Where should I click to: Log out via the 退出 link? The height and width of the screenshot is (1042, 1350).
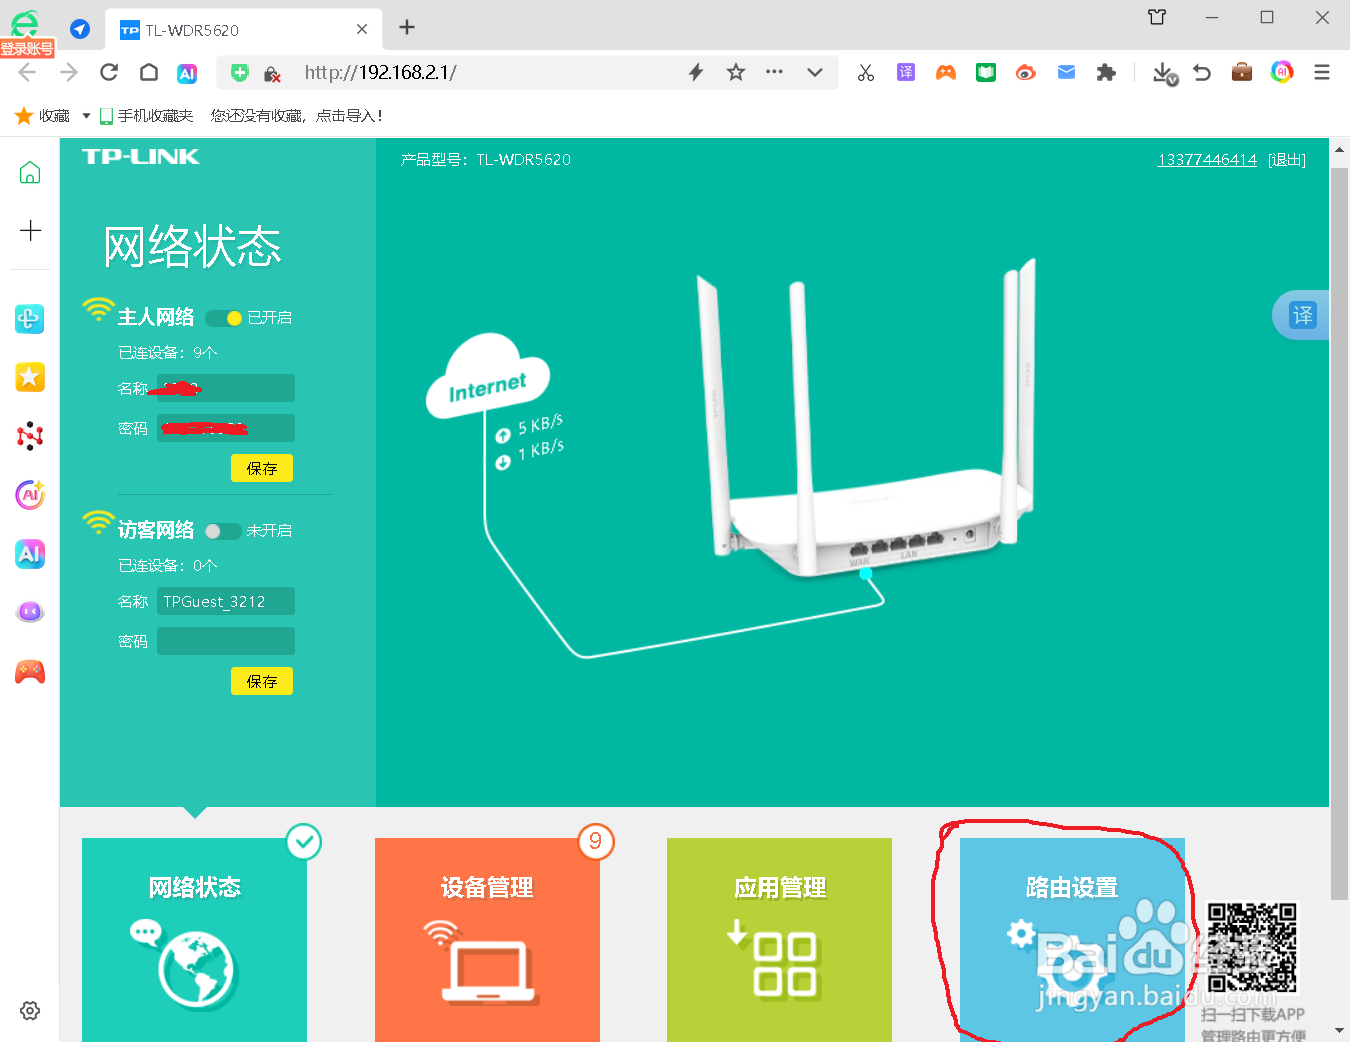click(x=1287, y=158)
